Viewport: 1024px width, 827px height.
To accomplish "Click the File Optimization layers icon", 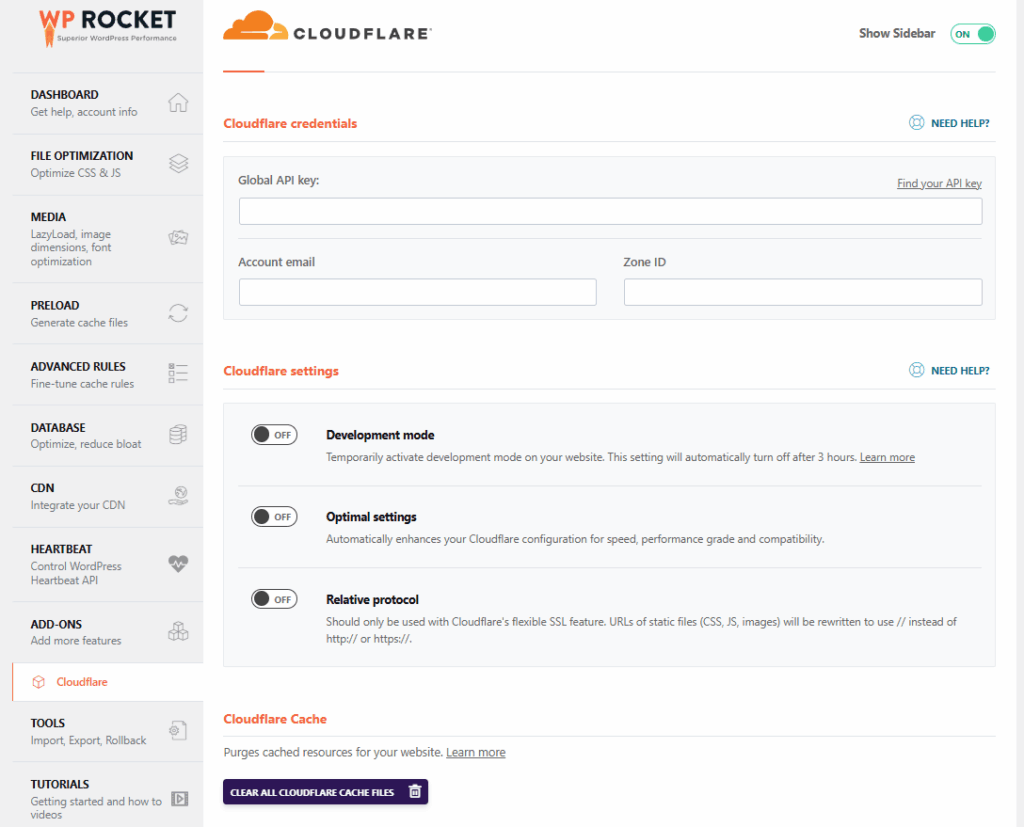I will [176, 163].
